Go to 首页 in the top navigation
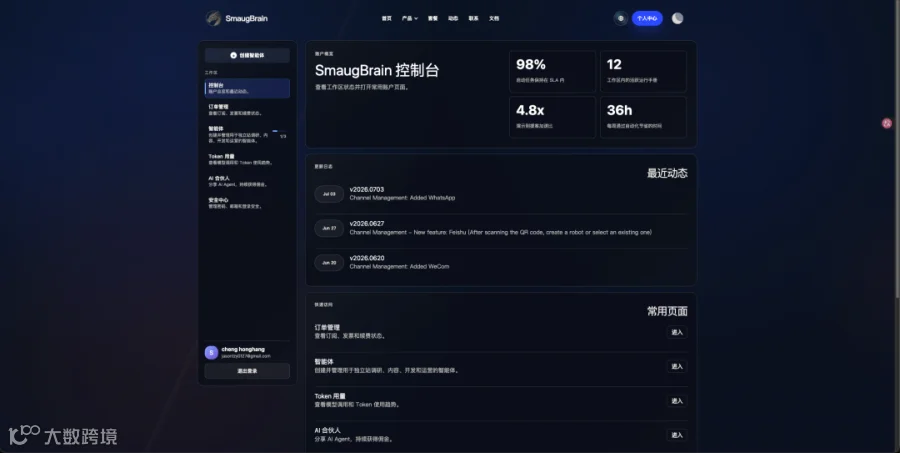 [387, 18]
